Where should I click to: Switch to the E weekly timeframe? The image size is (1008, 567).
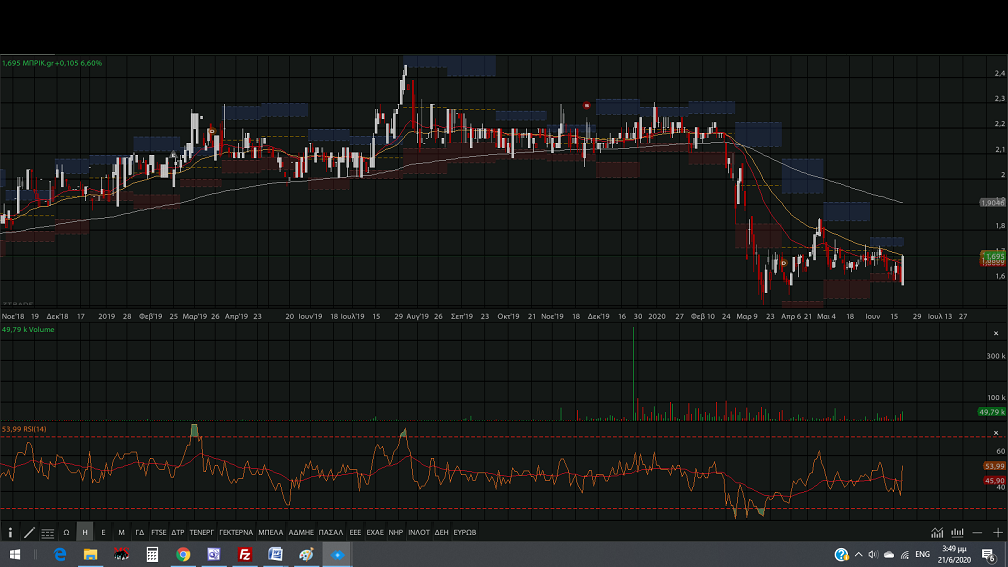click(103, 533)
